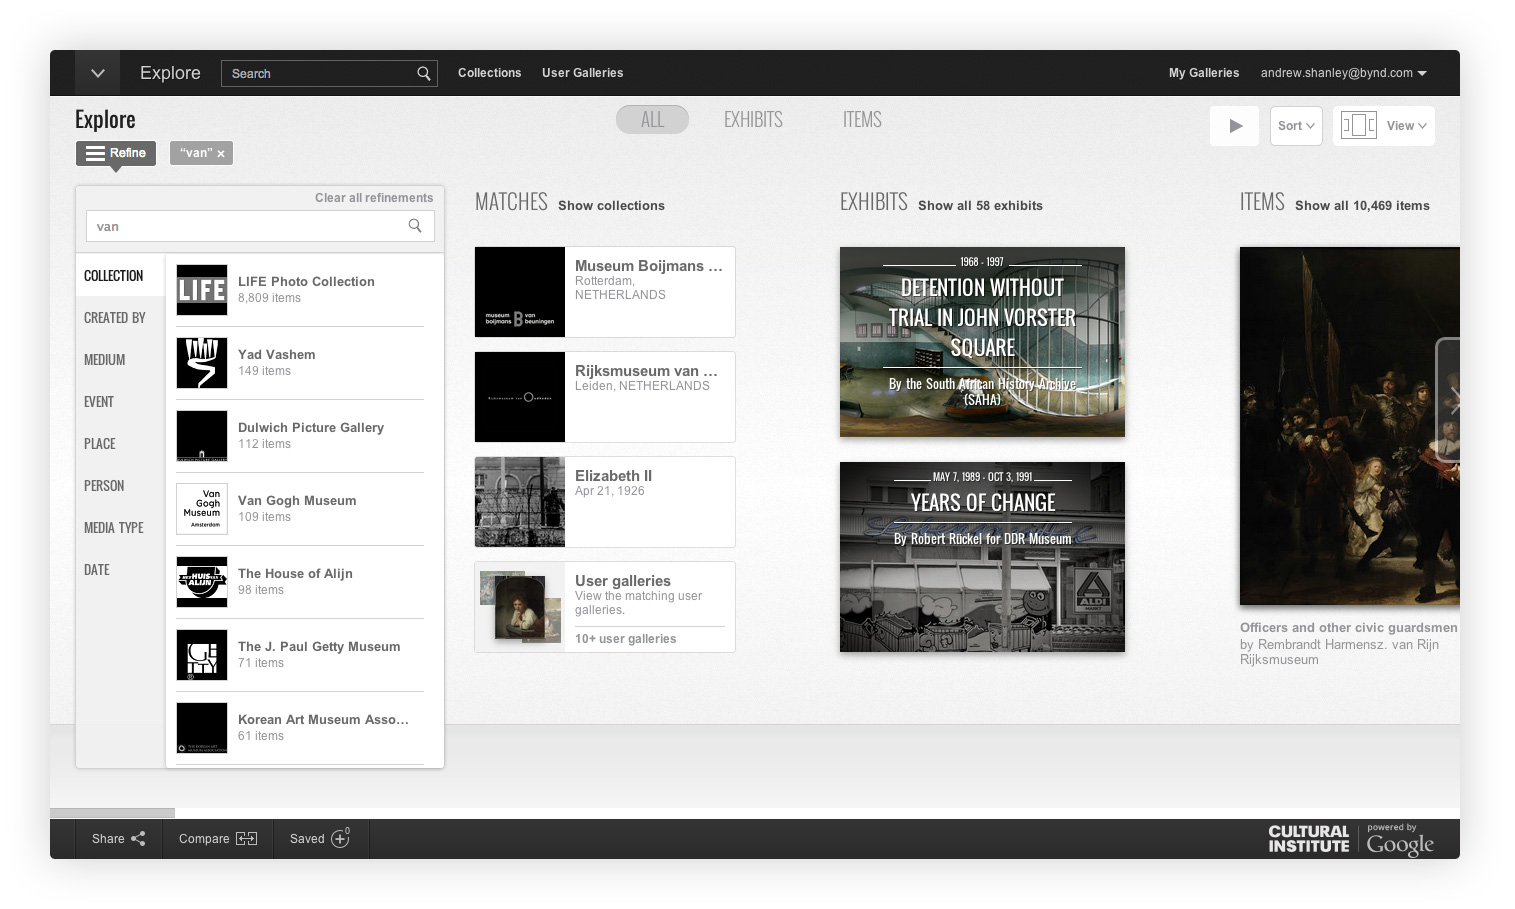Go to My Galleries
Viewport: 1515px width, 909px height.
(1204, 73)
